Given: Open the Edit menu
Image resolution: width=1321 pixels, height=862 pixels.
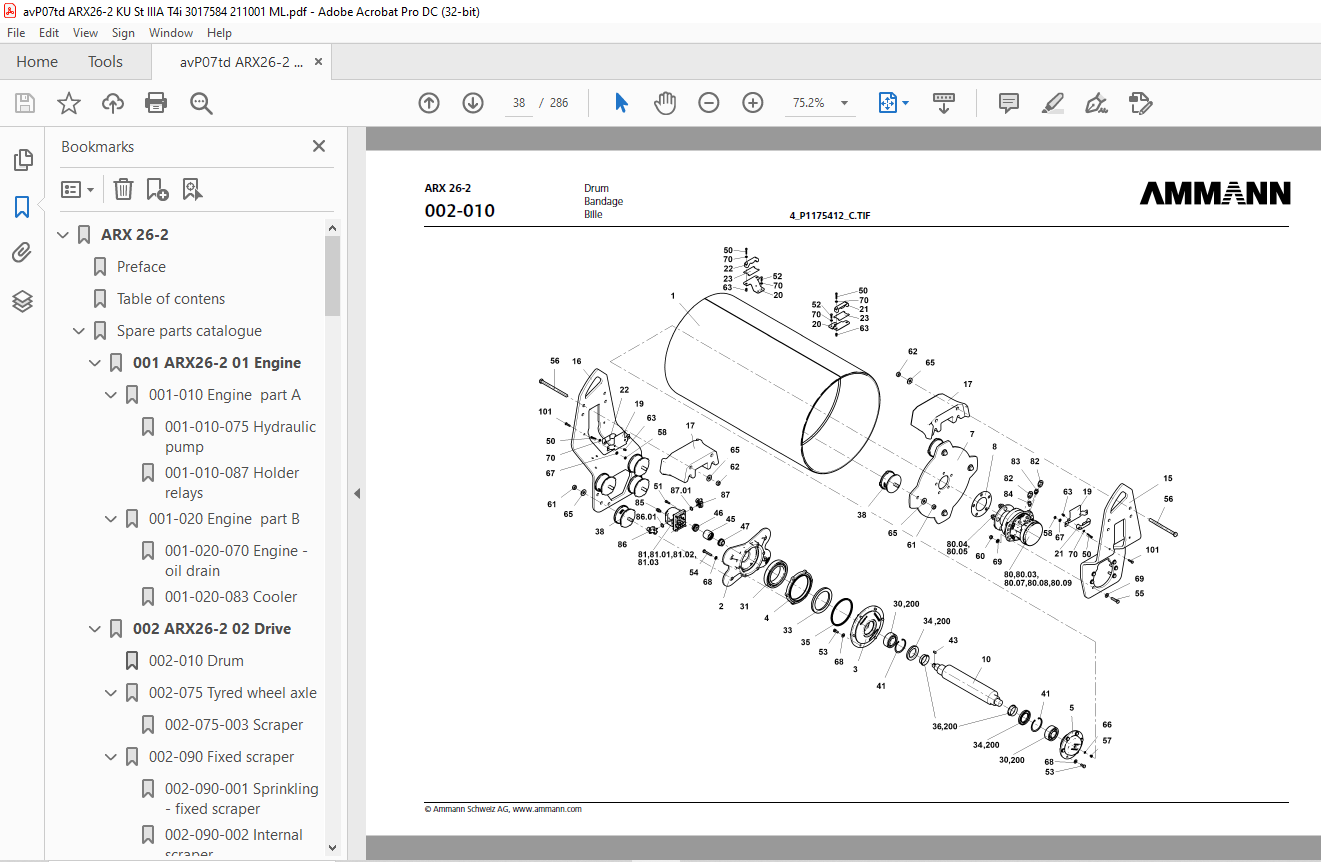Looking at the screenshot, I should (x=49, y=33).
